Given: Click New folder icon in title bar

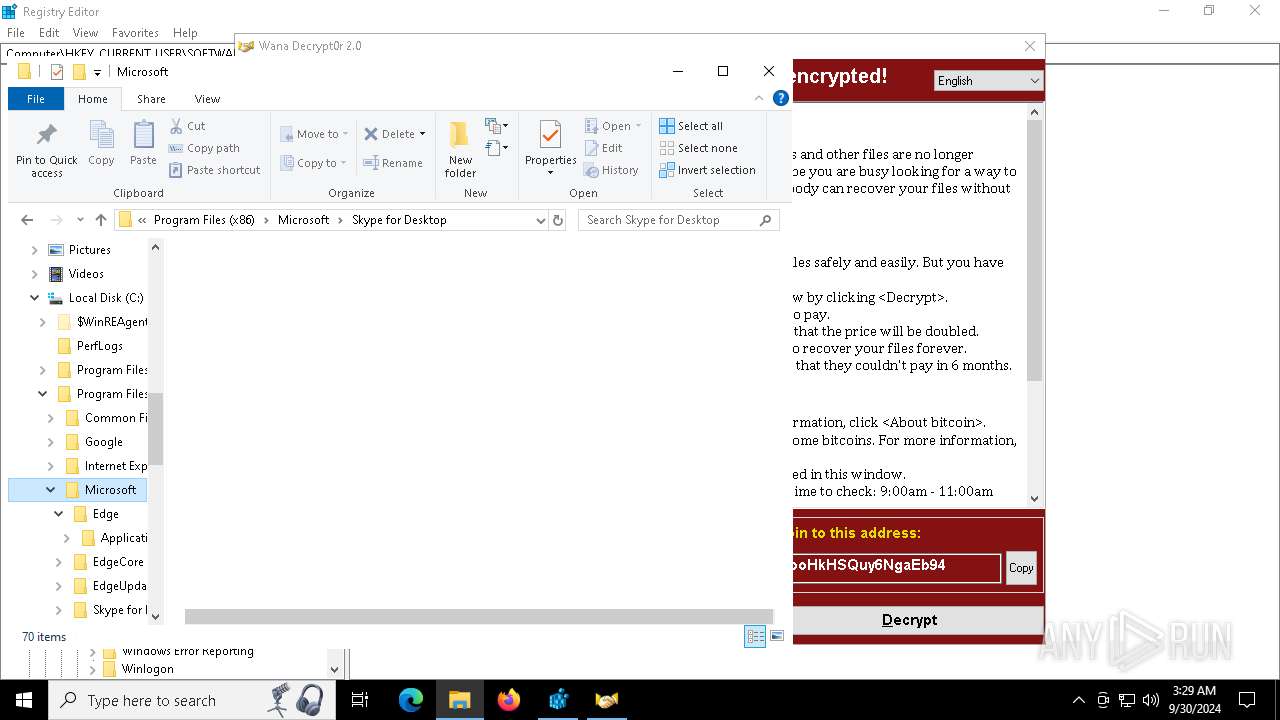Looking at the screenshot, I should 79,72.
